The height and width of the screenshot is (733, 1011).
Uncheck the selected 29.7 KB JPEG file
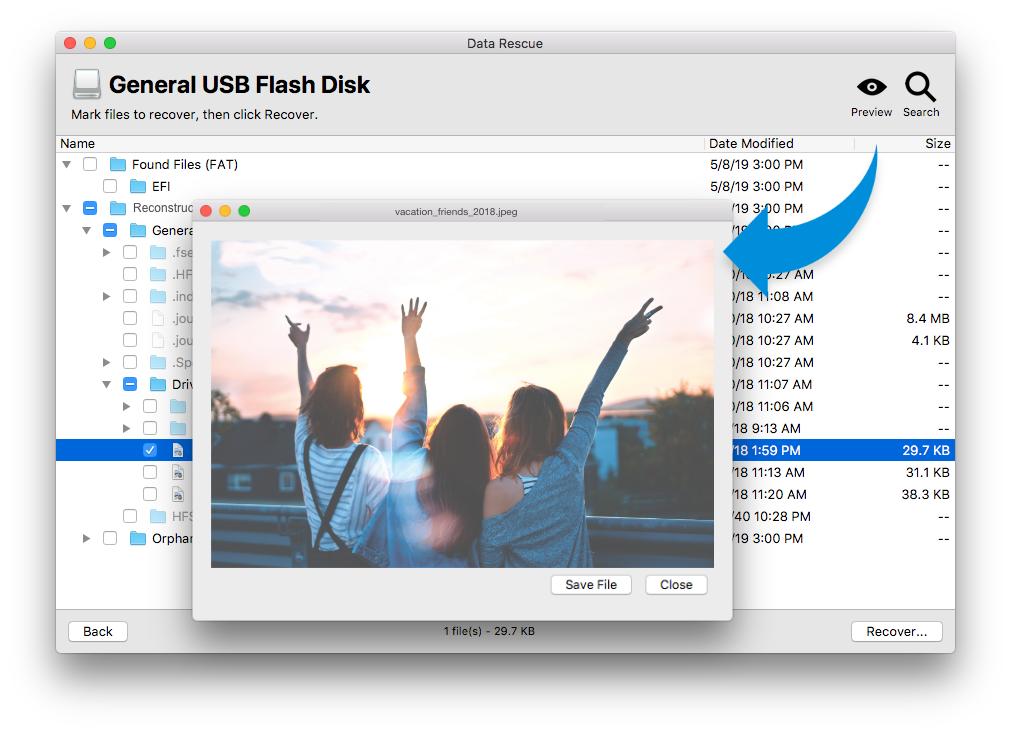click(149, 450)
